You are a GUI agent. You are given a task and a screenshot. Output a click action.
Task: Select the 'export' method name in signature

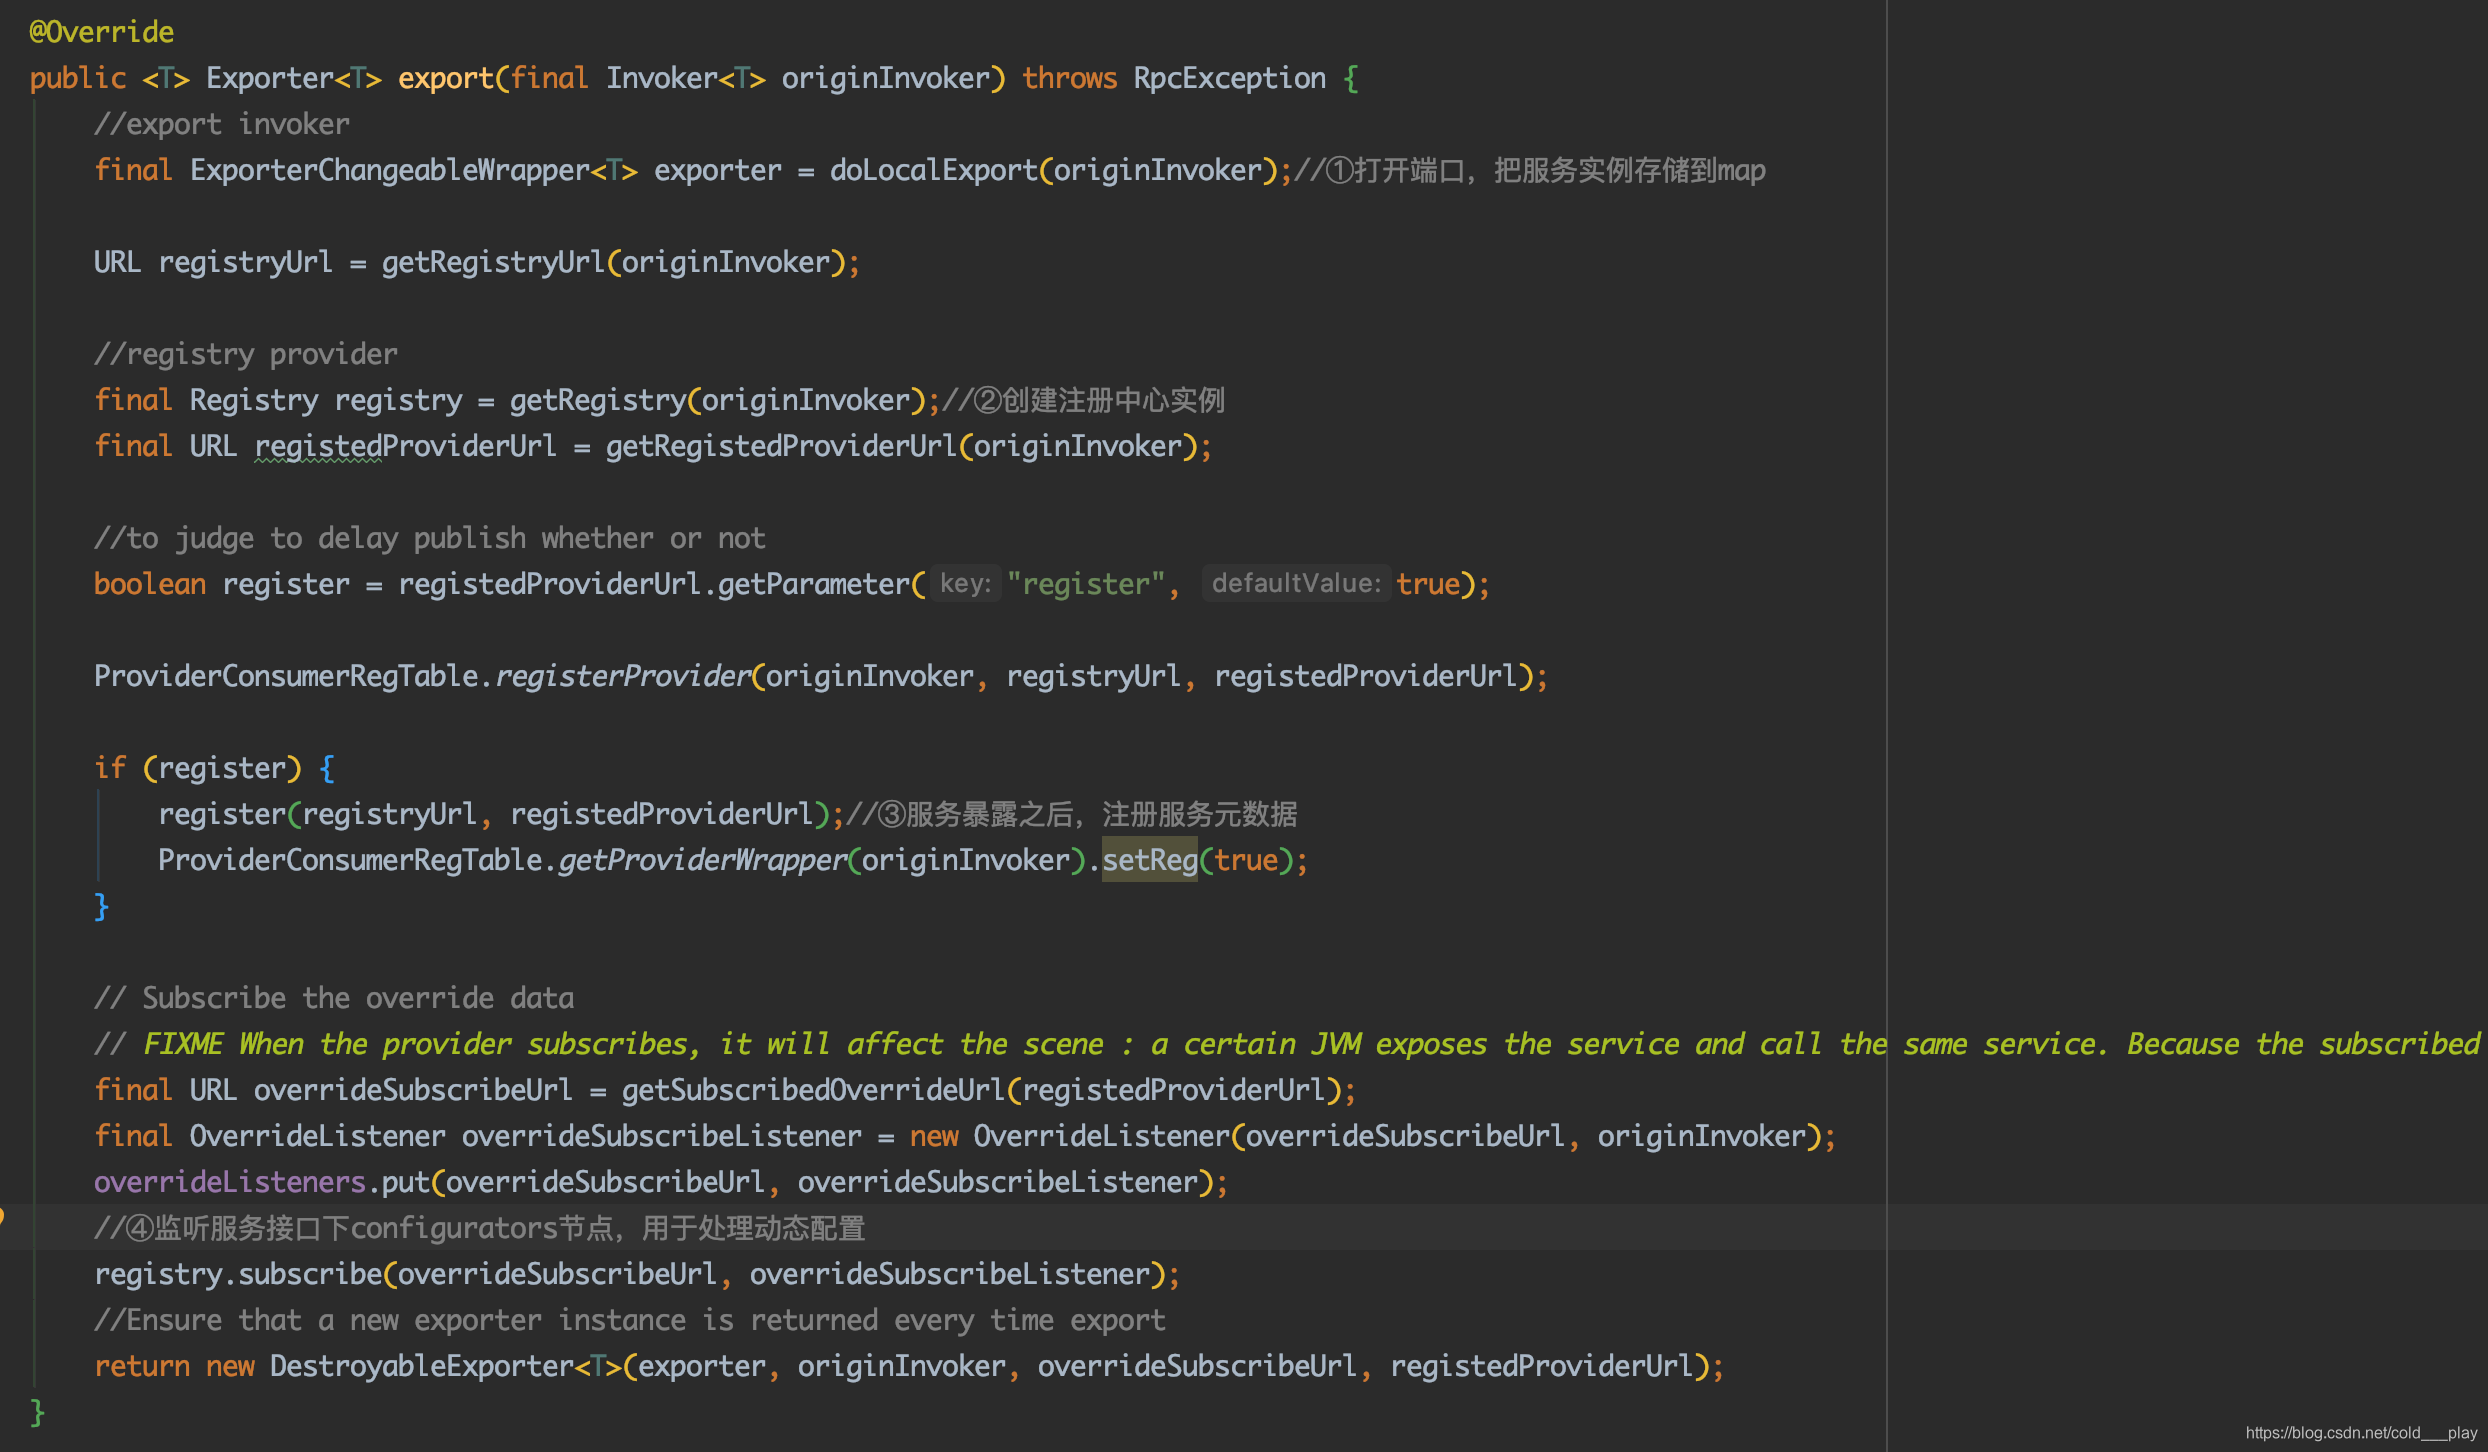click(x=446, y=78)
